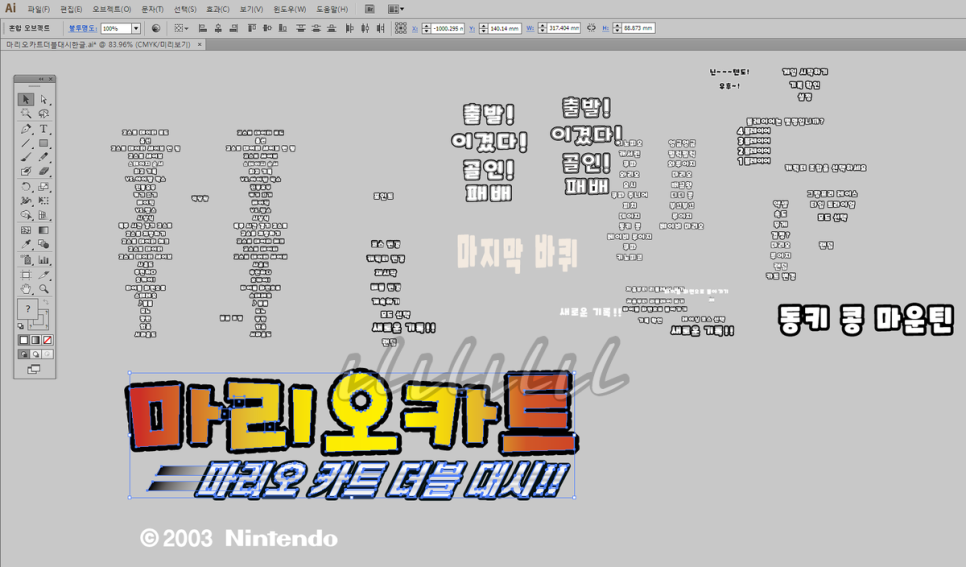Select the Pencil tool
The image size is (966, 567).
(44, 157)
